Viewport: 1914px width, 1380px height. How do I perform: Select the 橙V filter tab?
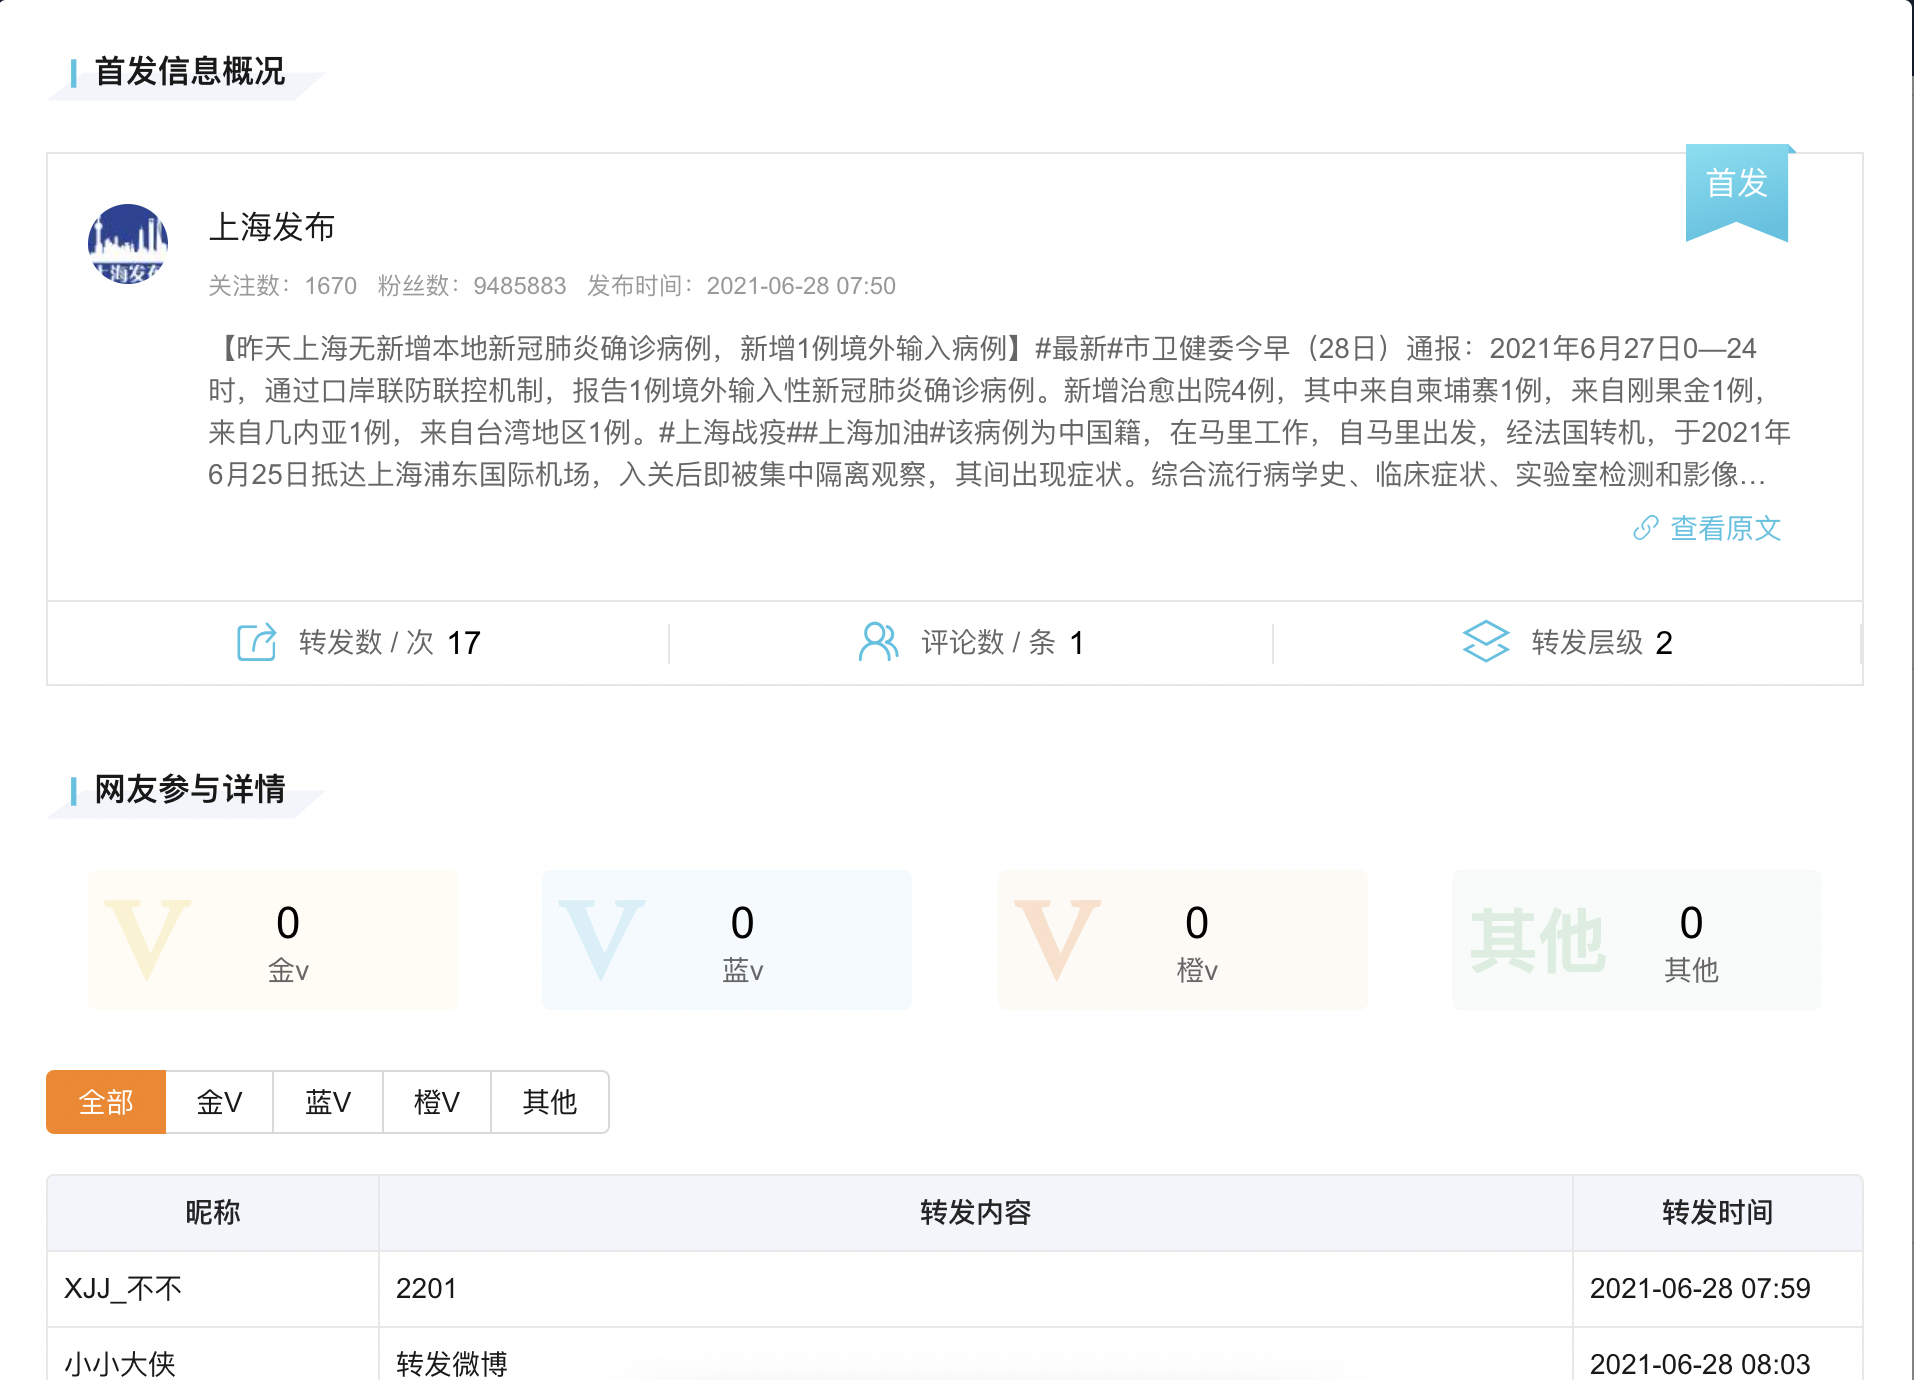[x=436, y=1102]
